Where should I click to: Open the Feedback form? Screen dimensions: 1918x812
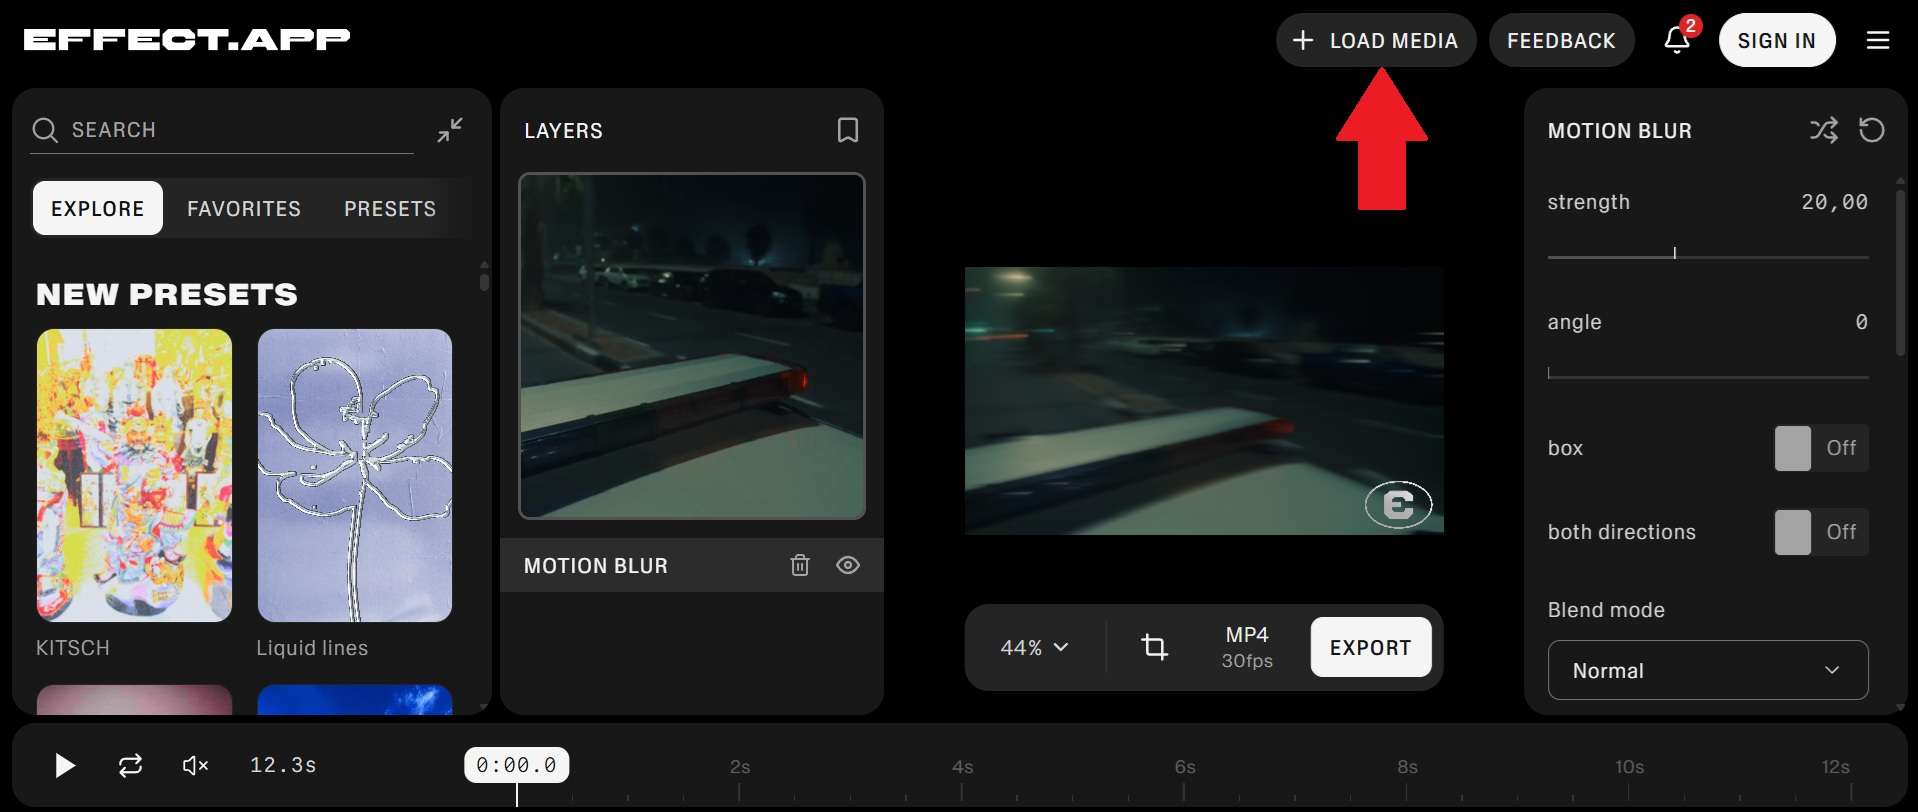point(1562,40)
